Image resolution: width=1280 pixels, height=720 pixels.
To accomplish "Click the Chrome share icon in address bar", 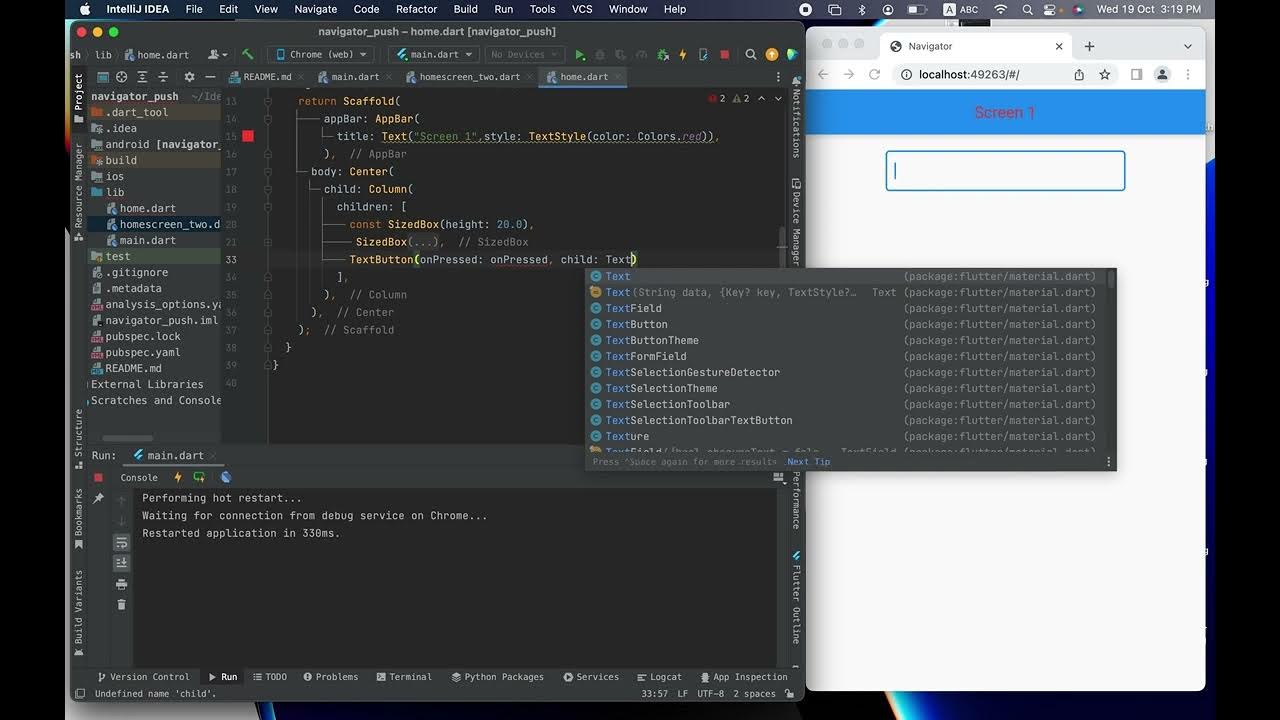I will pyautogui.click(x=1079, y=74).
